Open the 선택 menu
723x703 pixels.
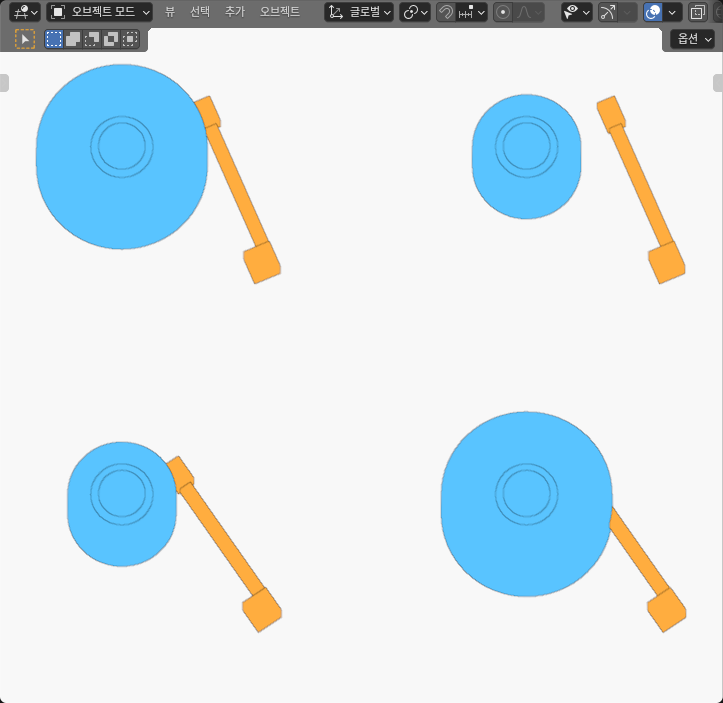click(x=200, y=12)
